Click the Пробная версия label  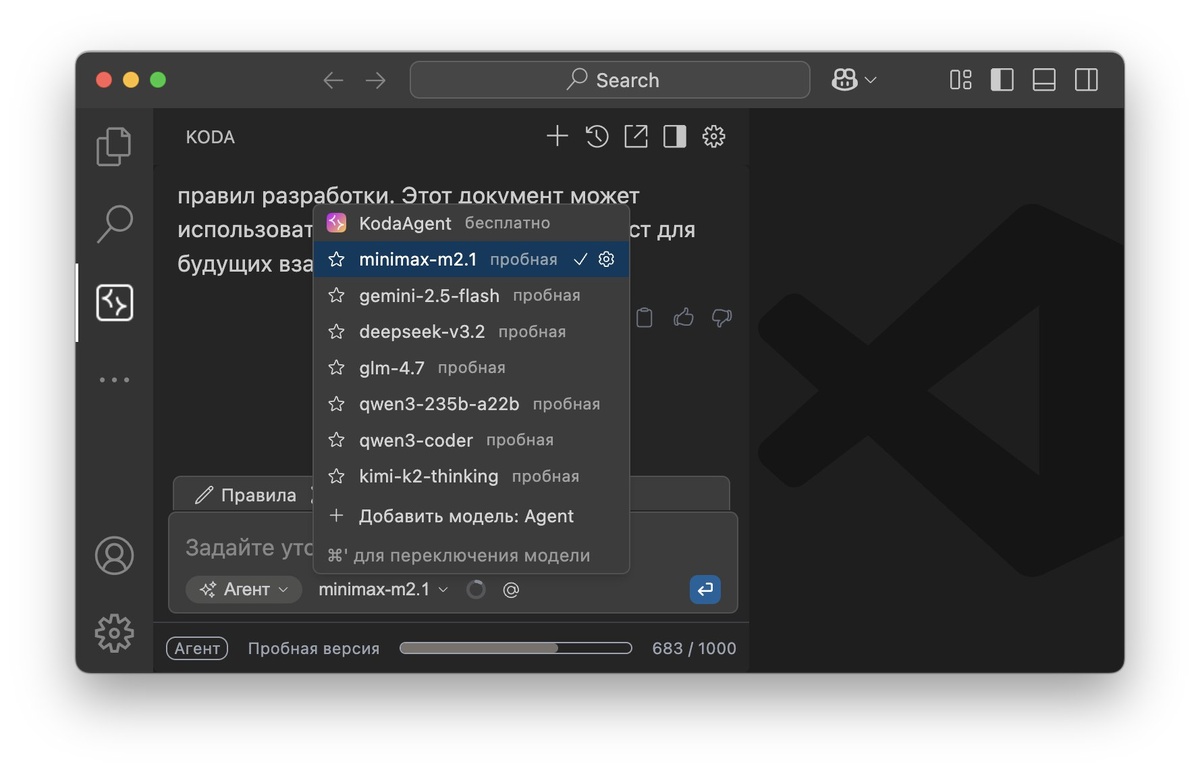tap(314, 648)
